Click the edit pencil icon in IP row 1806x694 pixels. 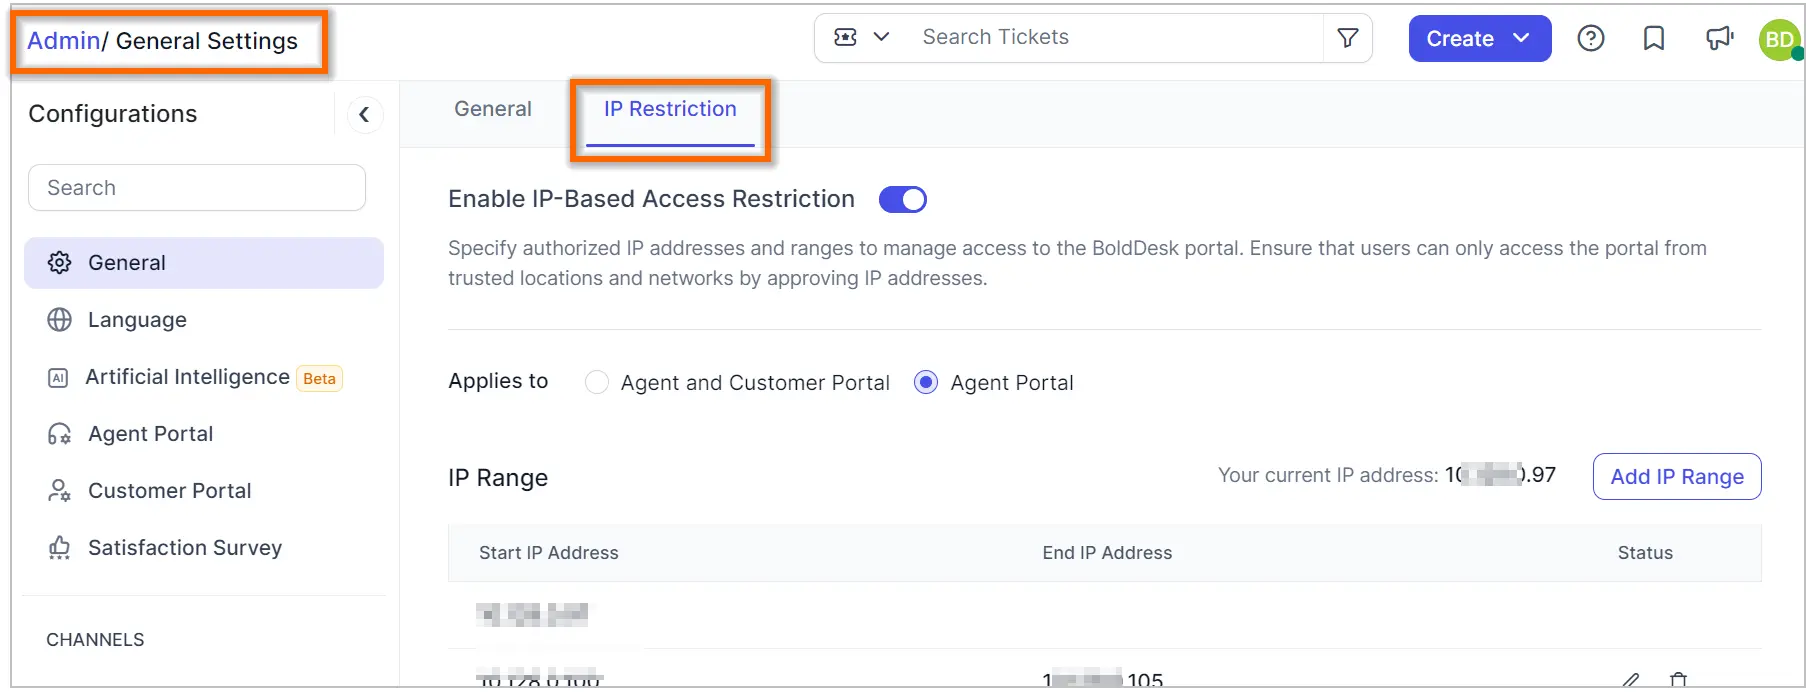pyautogui.click(x=1630, y=680)
